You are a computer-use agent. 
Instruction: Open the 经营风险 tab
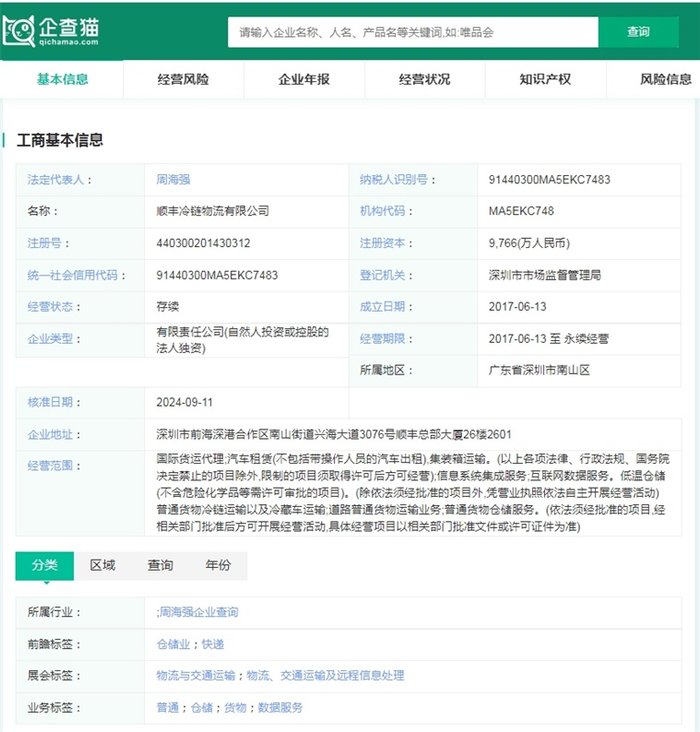(183, 79)
